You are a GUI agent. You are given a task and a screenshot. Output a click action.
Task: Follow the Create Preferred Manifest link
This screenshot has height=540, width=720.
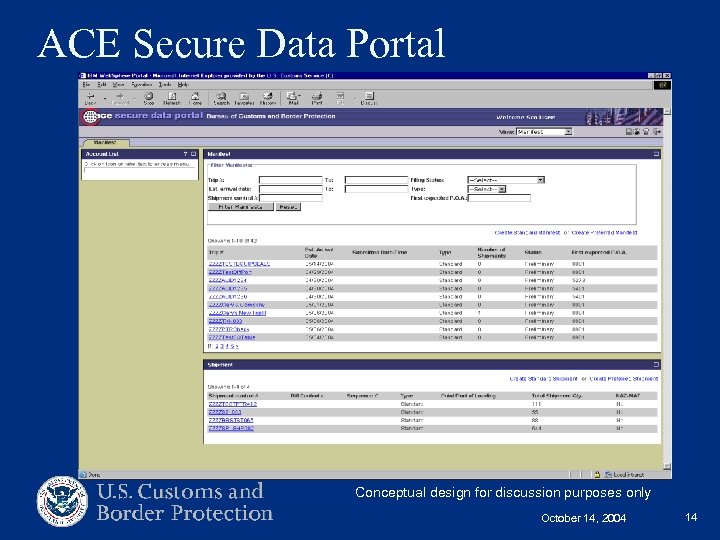(604, 233)
